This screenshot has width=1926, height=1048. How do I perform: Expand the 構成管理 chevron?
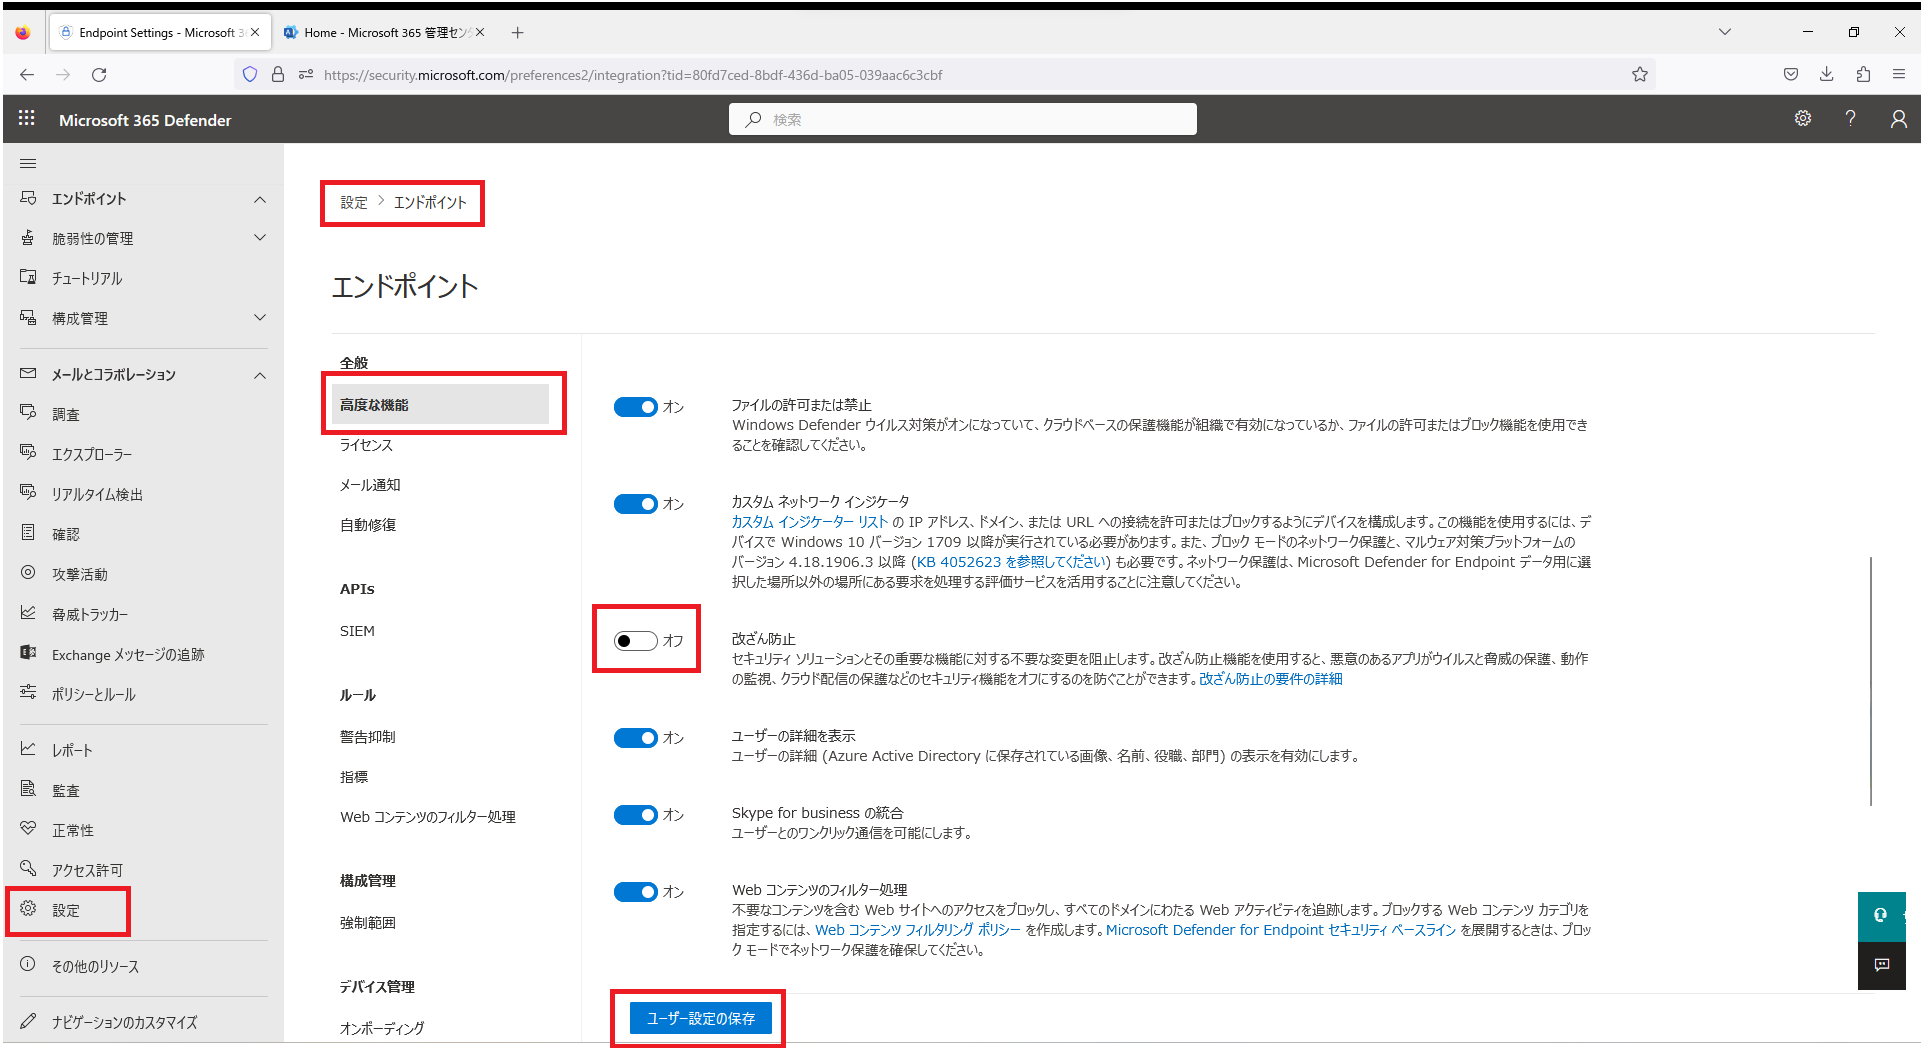click(x=260, y=318)
